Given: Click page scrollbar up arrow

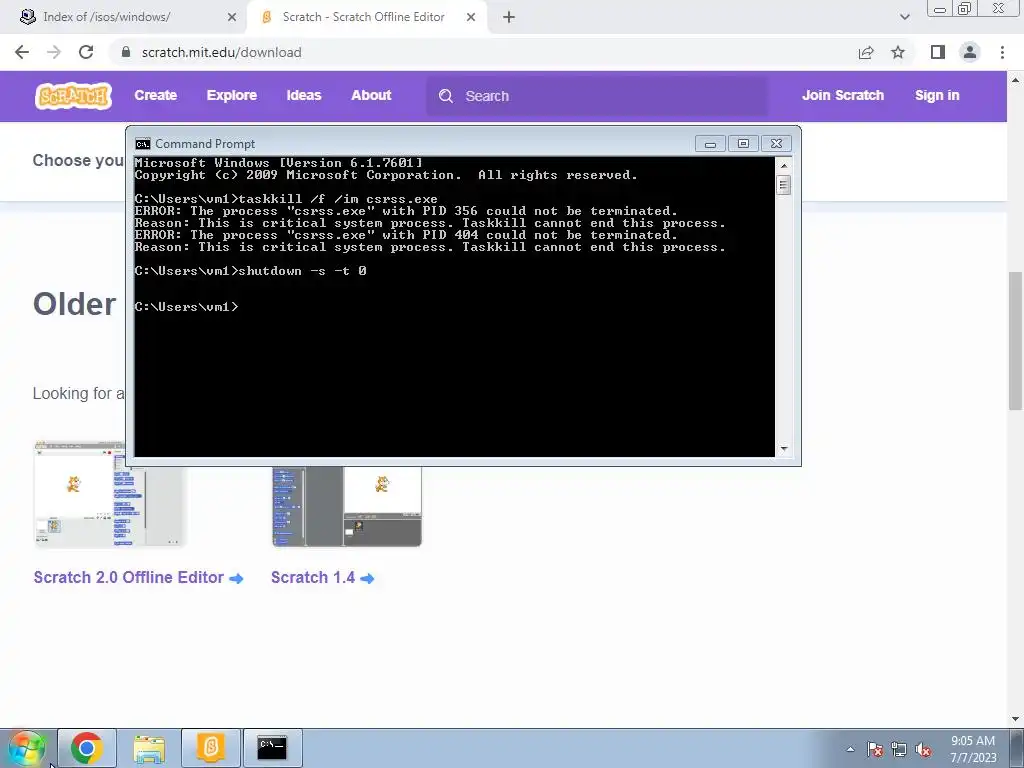Looking at the screenshot, I should (1016, 80).
